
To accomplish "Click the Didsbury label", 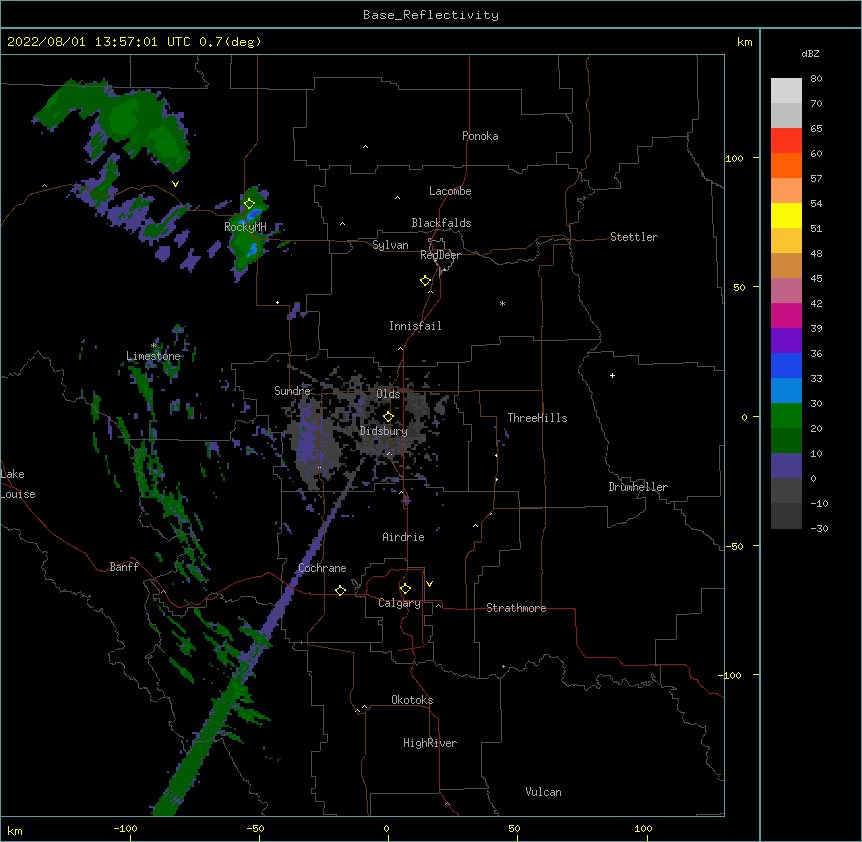I will (384, 431).
